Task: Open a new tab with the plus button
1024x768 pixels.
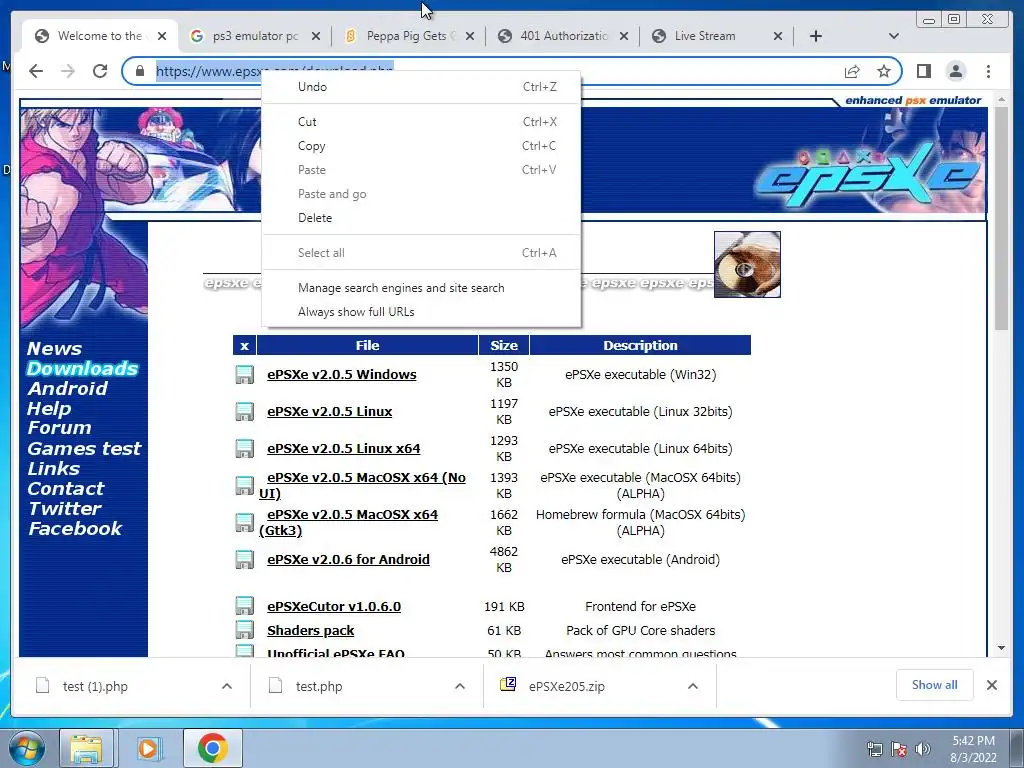Action: (816, 36)
